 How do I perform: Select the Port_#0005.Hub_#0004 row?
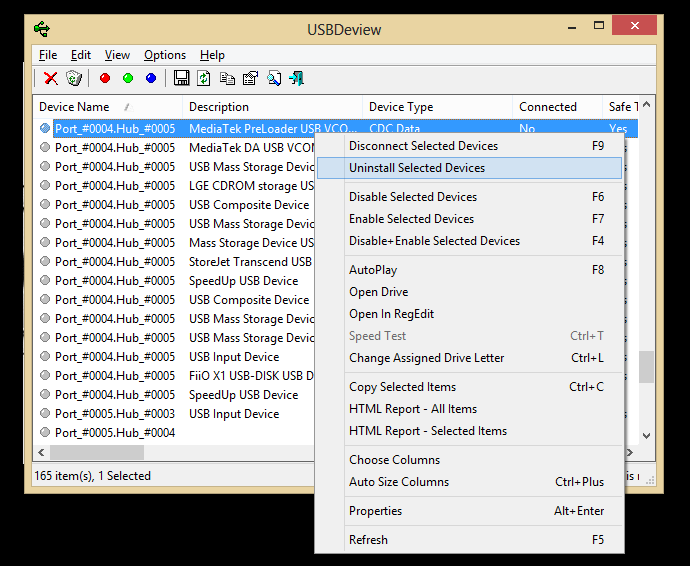174,433
